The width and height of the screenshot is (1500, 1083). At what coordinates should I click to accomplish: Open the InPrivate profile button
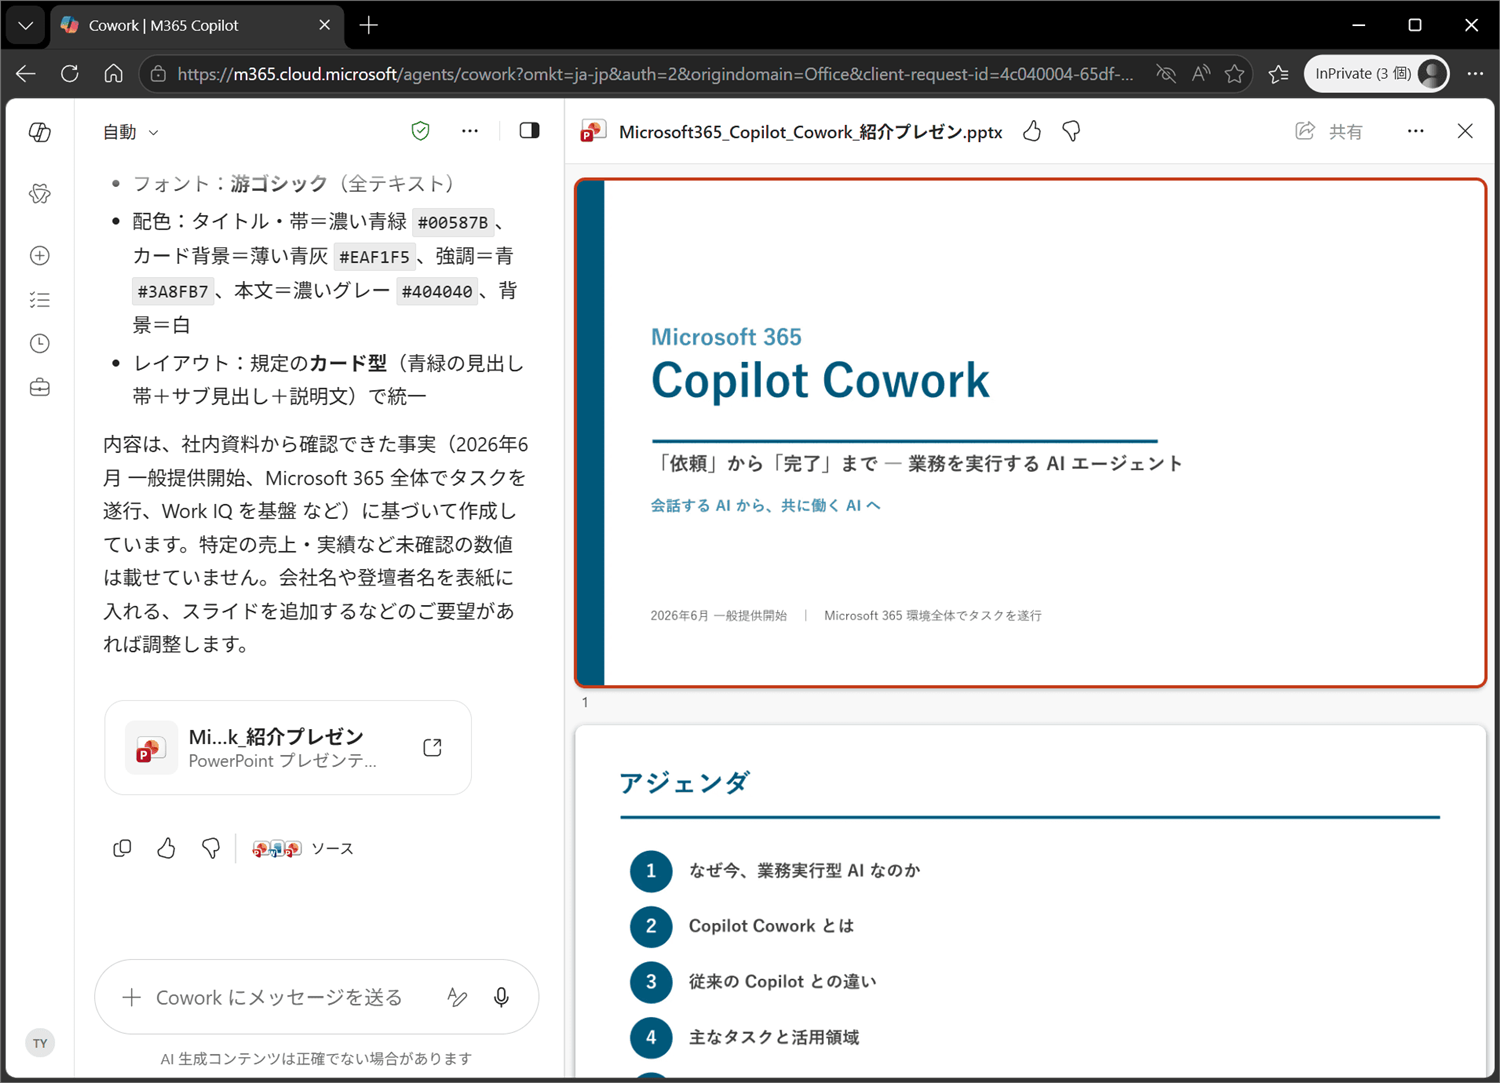(x=1377, y=74)
